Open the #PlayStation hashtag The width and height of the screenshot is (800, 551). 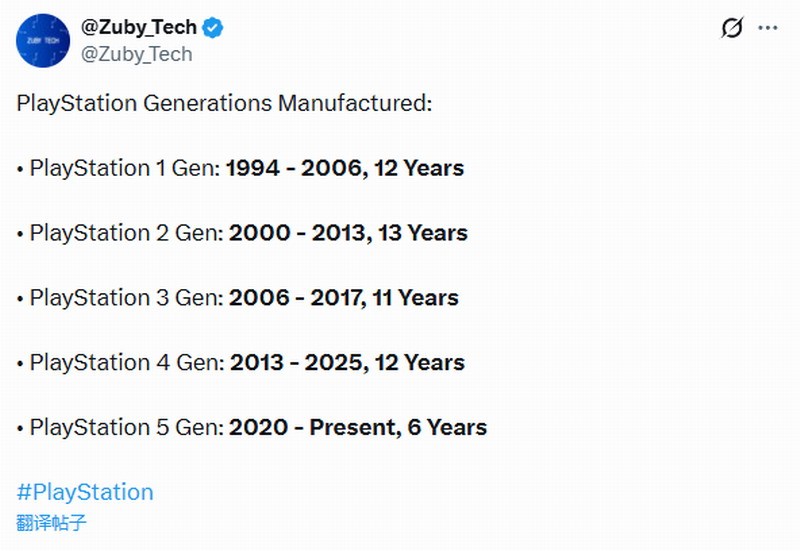point(85,492)
